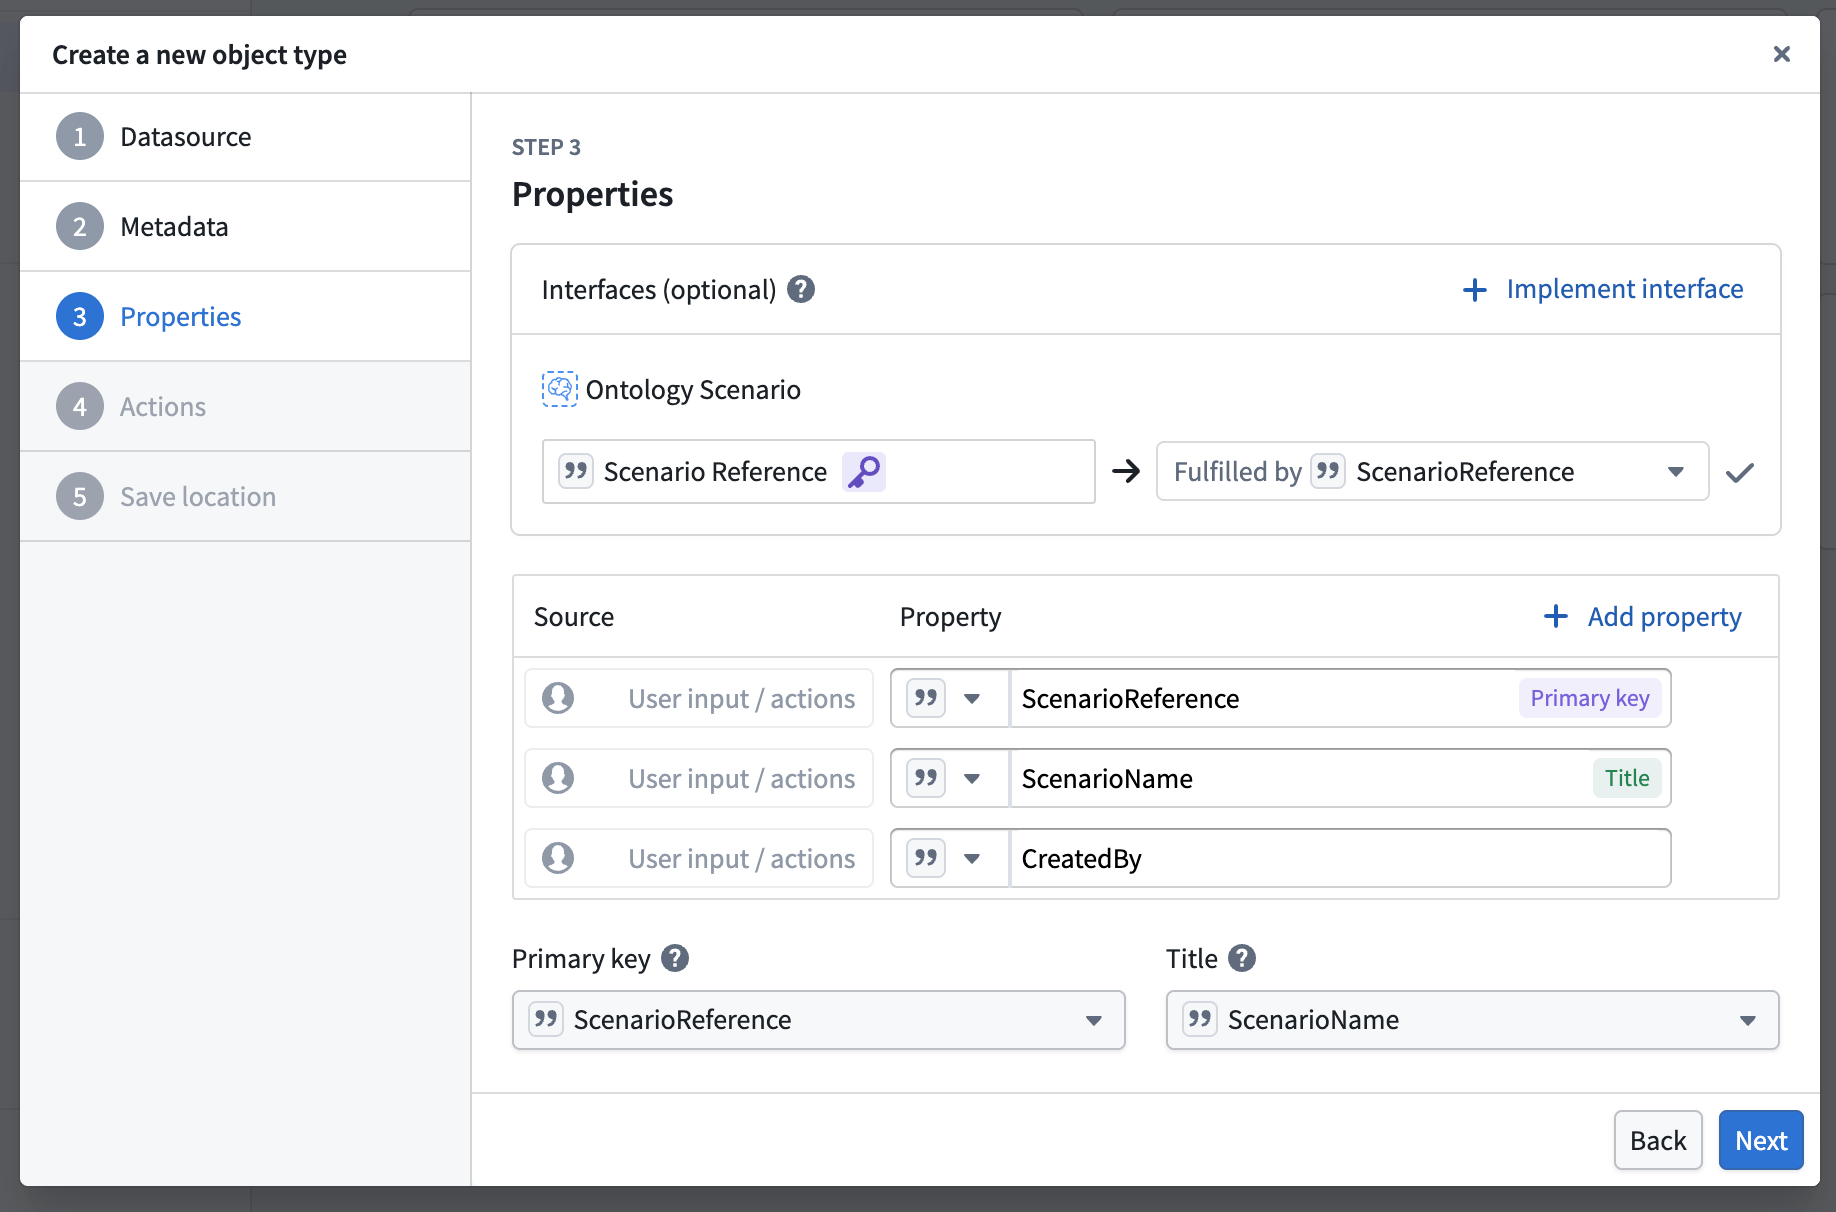
Task: Click the Title badge on ScenarioName
Action: (x=1626, y=778)
